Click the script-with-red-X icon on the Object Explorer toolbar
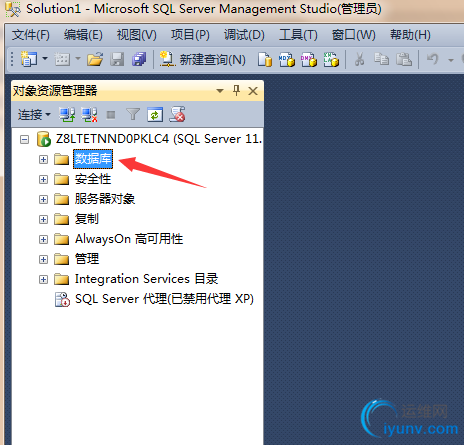Viewport: 464px width, 445px height. click(177, 114)
